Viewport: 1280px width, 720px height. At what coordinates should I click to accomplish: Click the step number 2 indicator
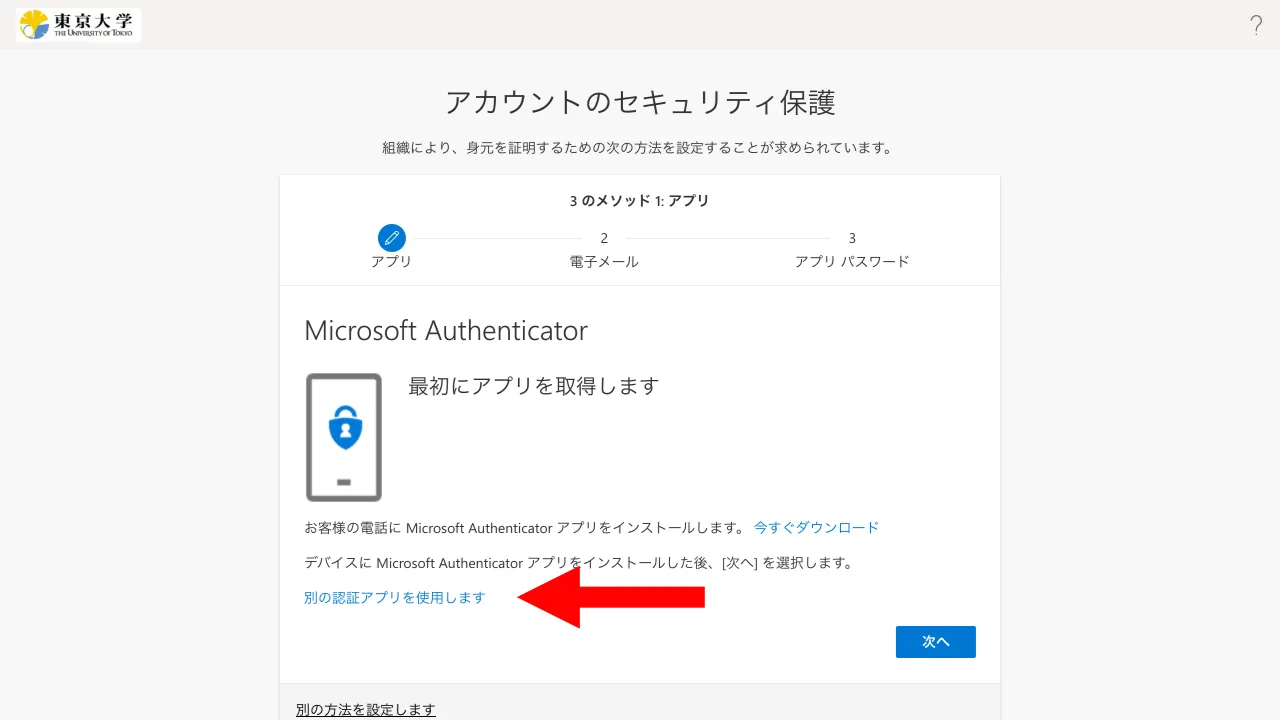604,238
